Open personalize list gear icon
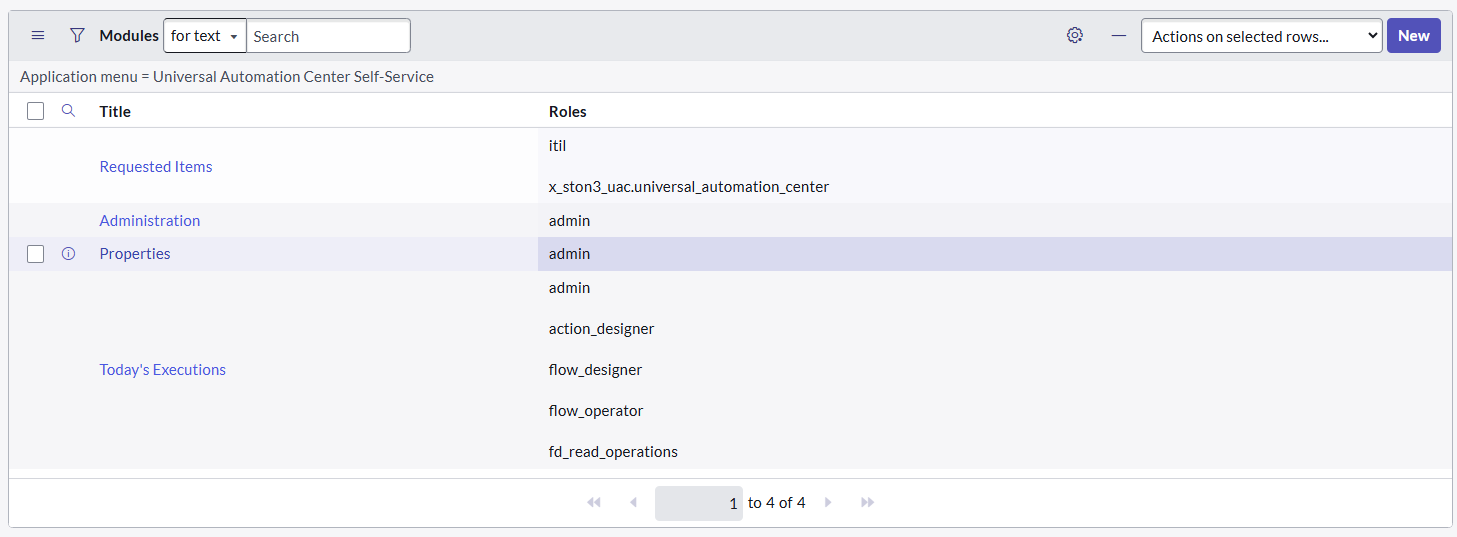1457x537 pixels. point(1075,36)
